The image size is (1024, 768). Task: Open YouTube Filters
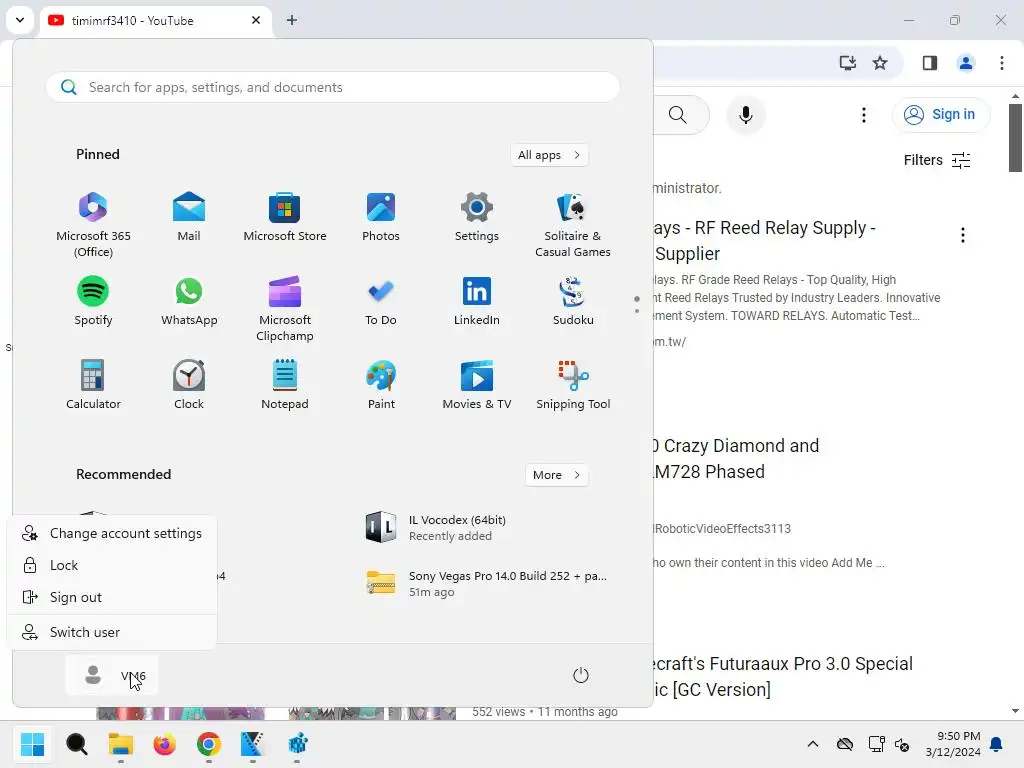click(x=936, y=160)
